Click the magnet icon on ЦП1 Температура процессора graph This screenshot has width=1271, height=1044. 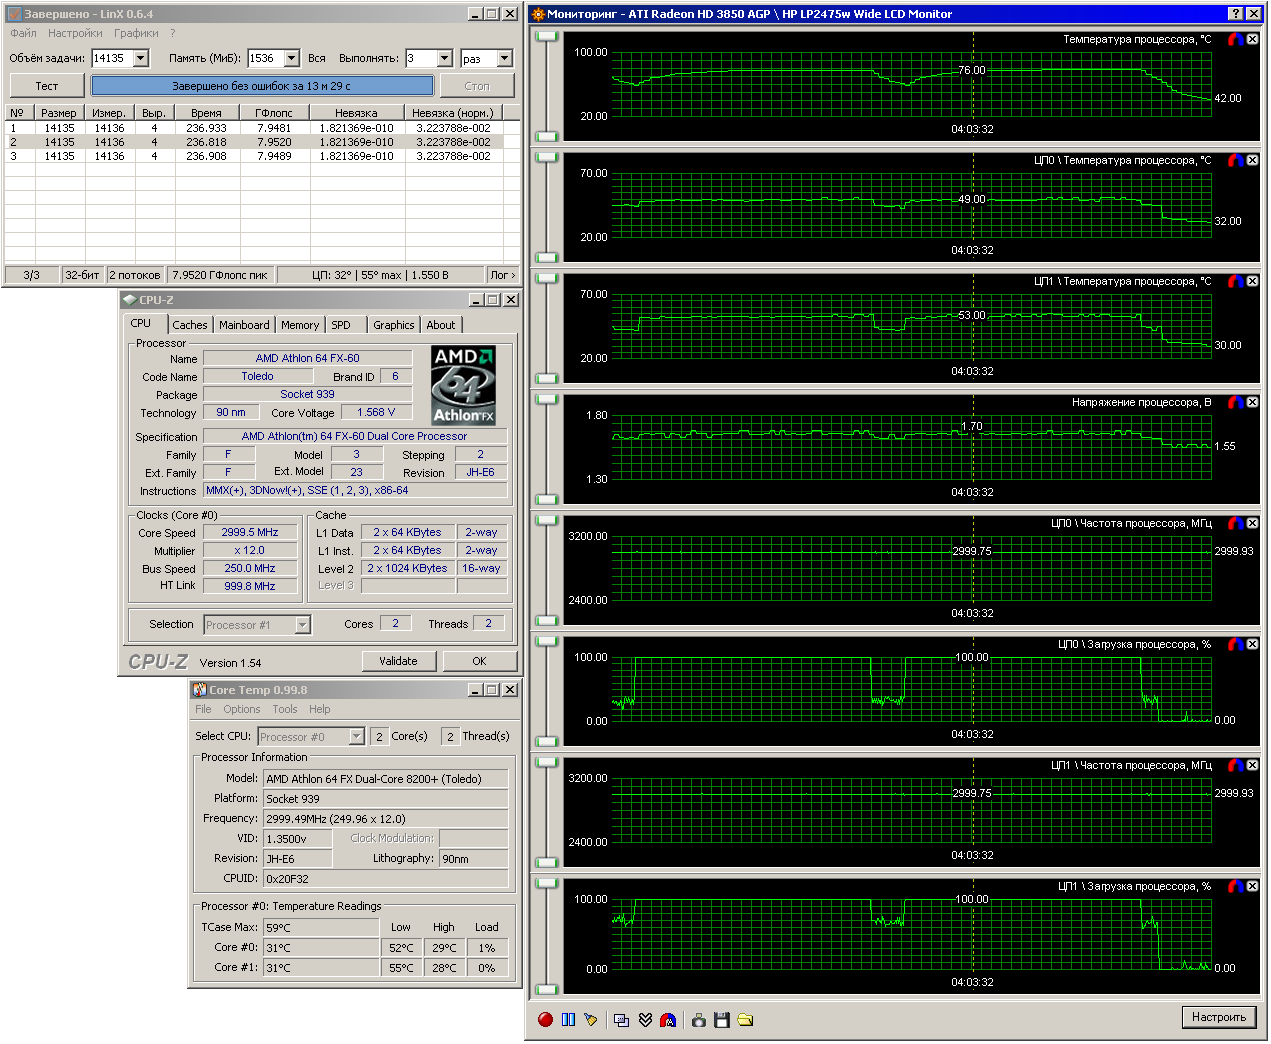coord(1236,281)
